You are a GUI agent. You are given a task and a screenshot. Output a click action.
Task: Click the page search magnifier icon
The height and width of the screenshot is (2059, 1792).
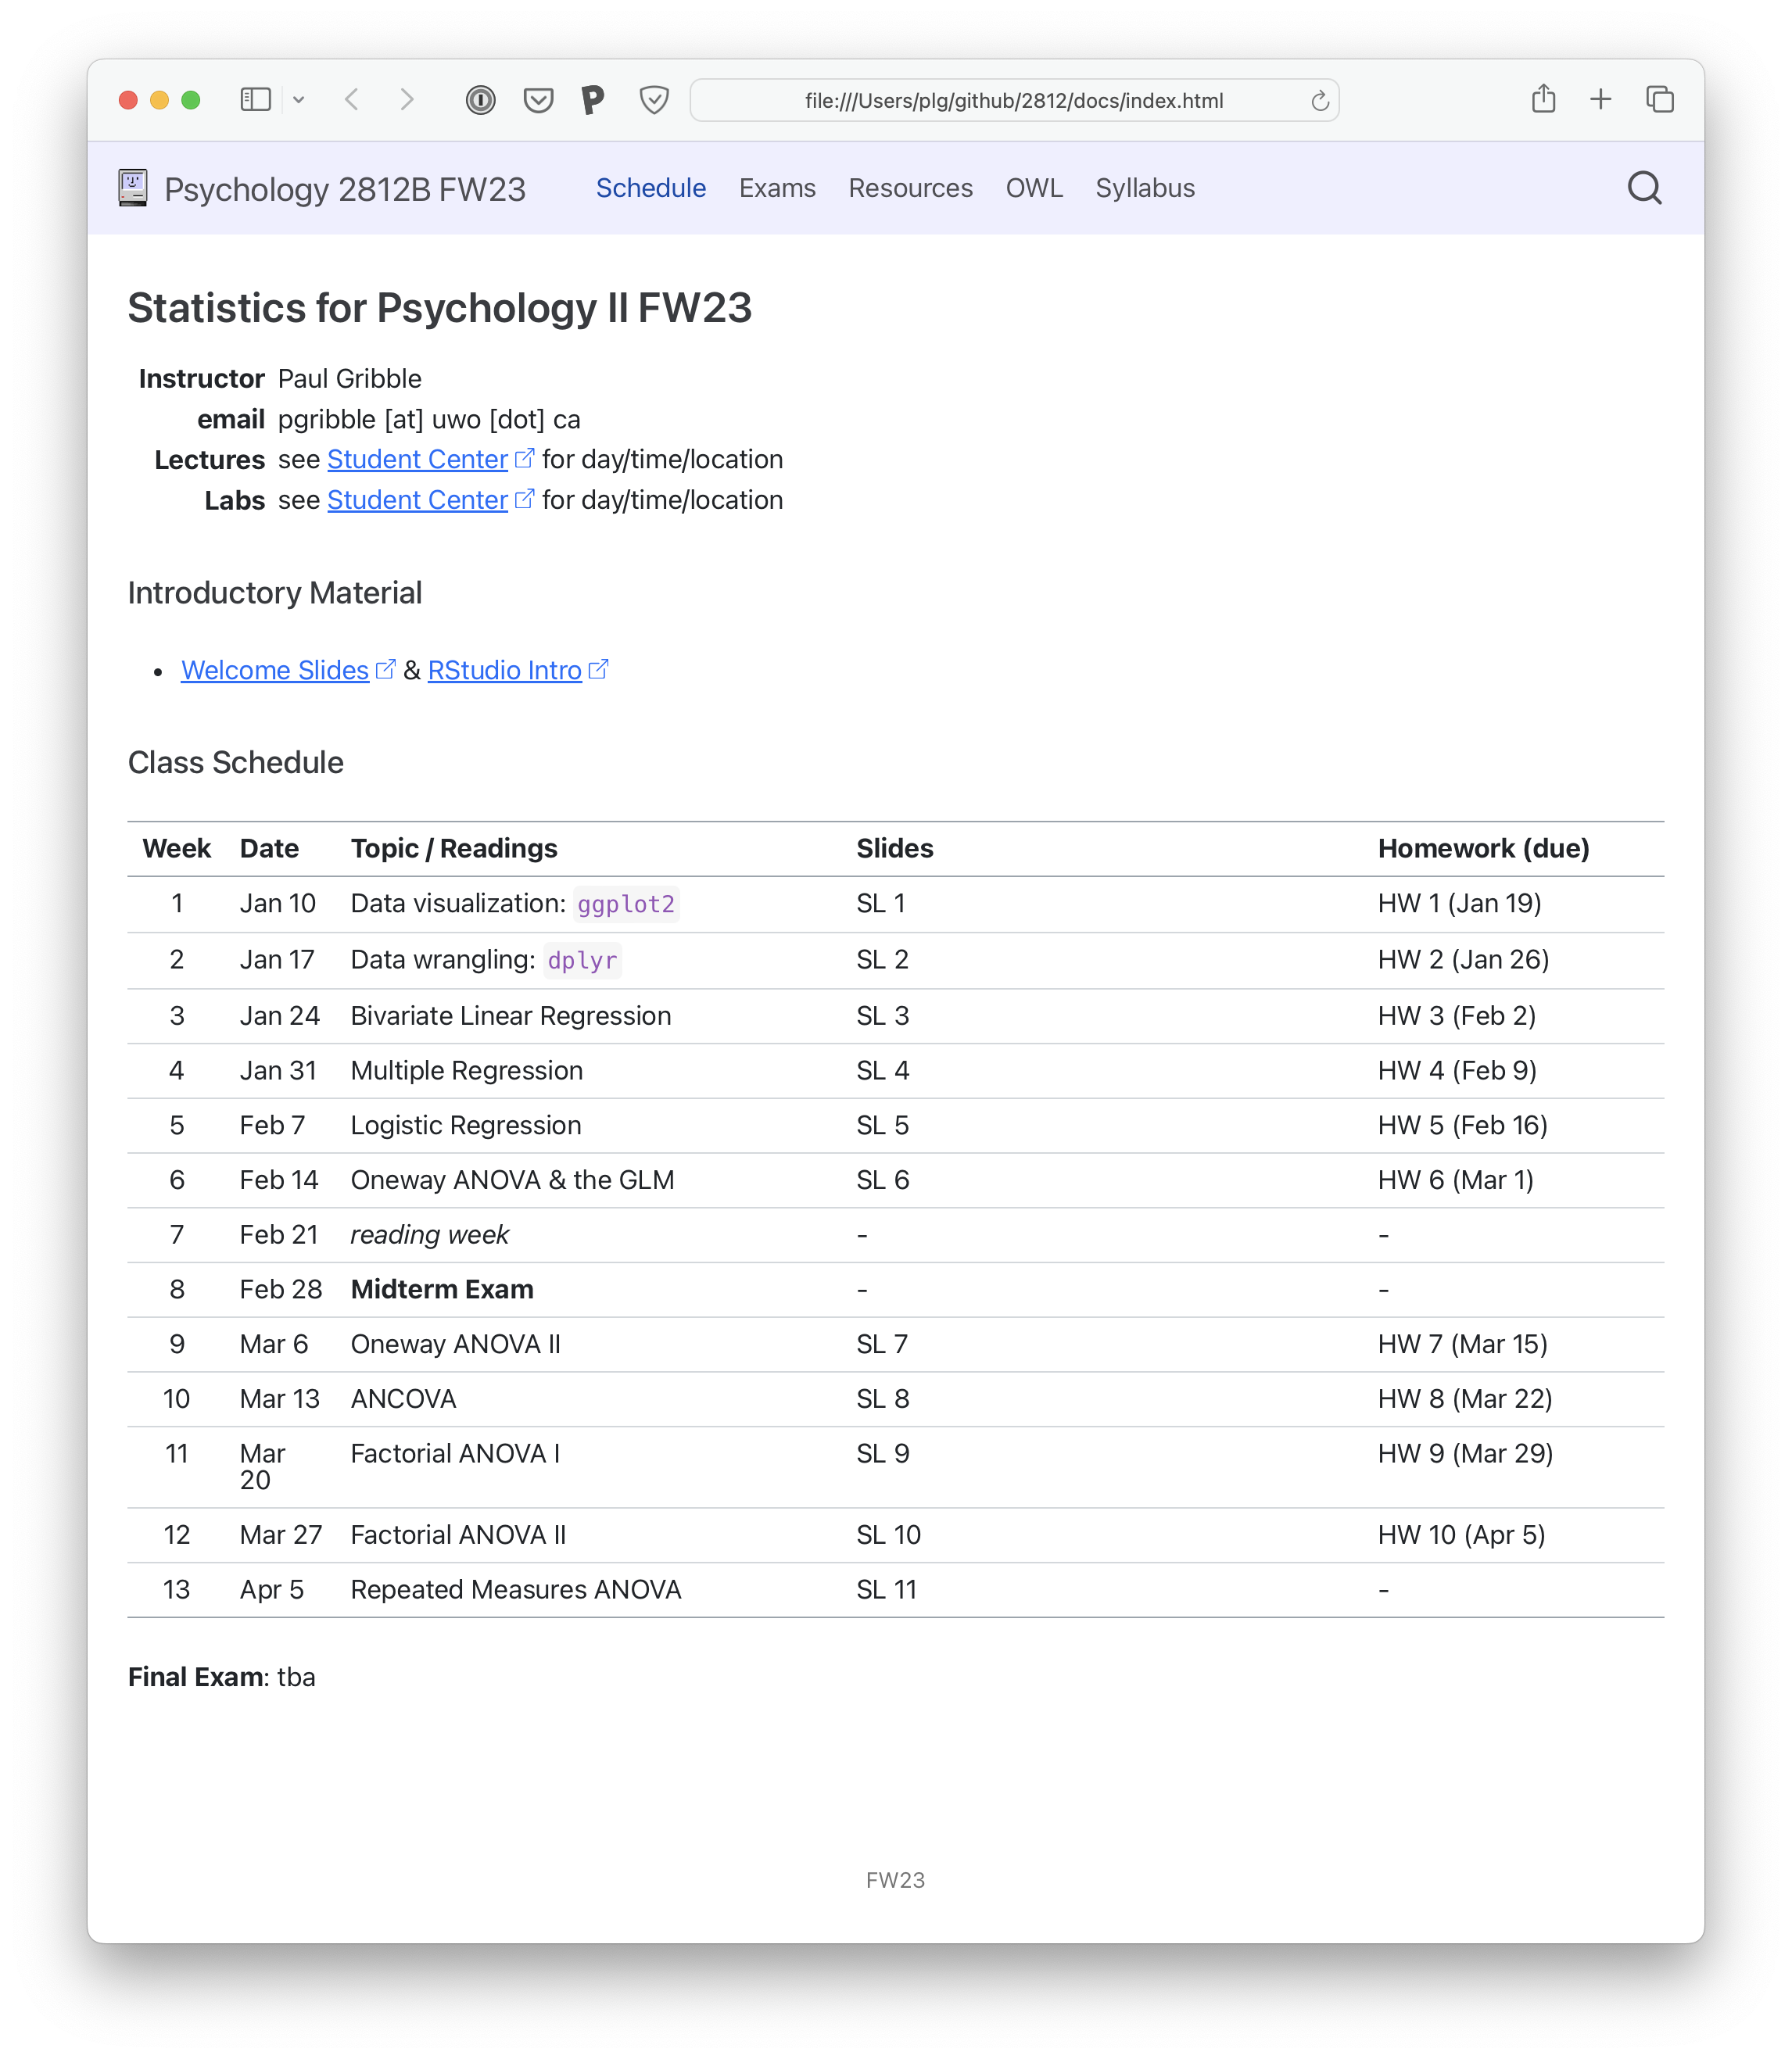[x=1644, y=188]
